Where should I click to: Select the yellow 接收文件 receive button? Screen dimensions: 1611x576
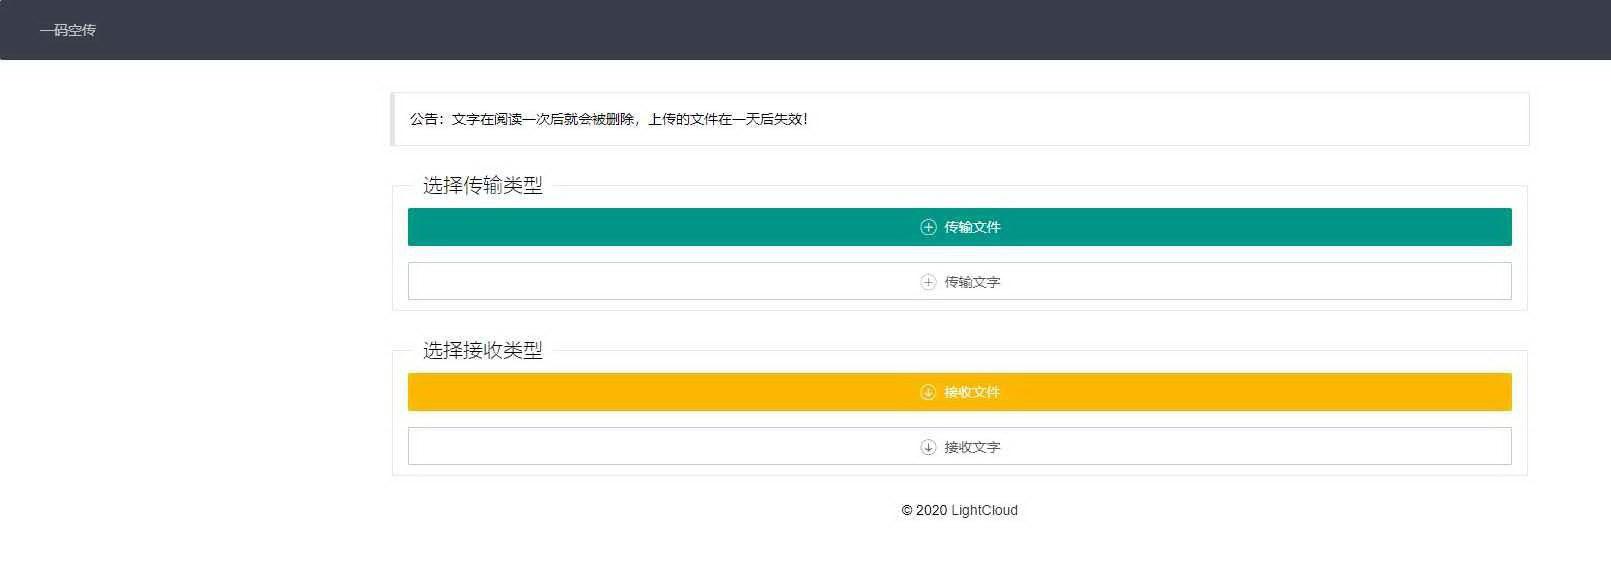[x=959, y=392]
